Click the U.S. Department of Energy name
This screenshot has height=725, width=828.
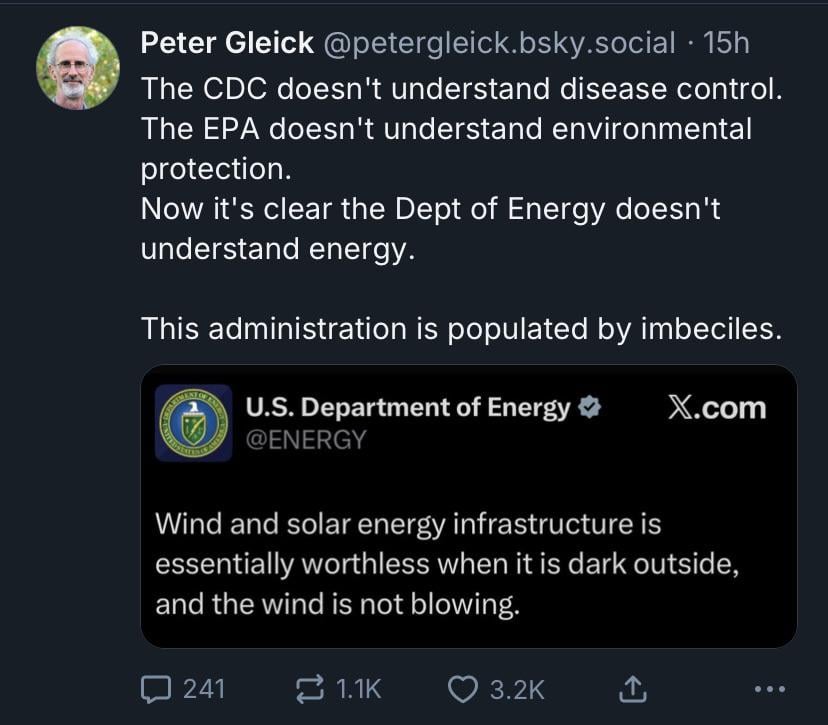408,407
